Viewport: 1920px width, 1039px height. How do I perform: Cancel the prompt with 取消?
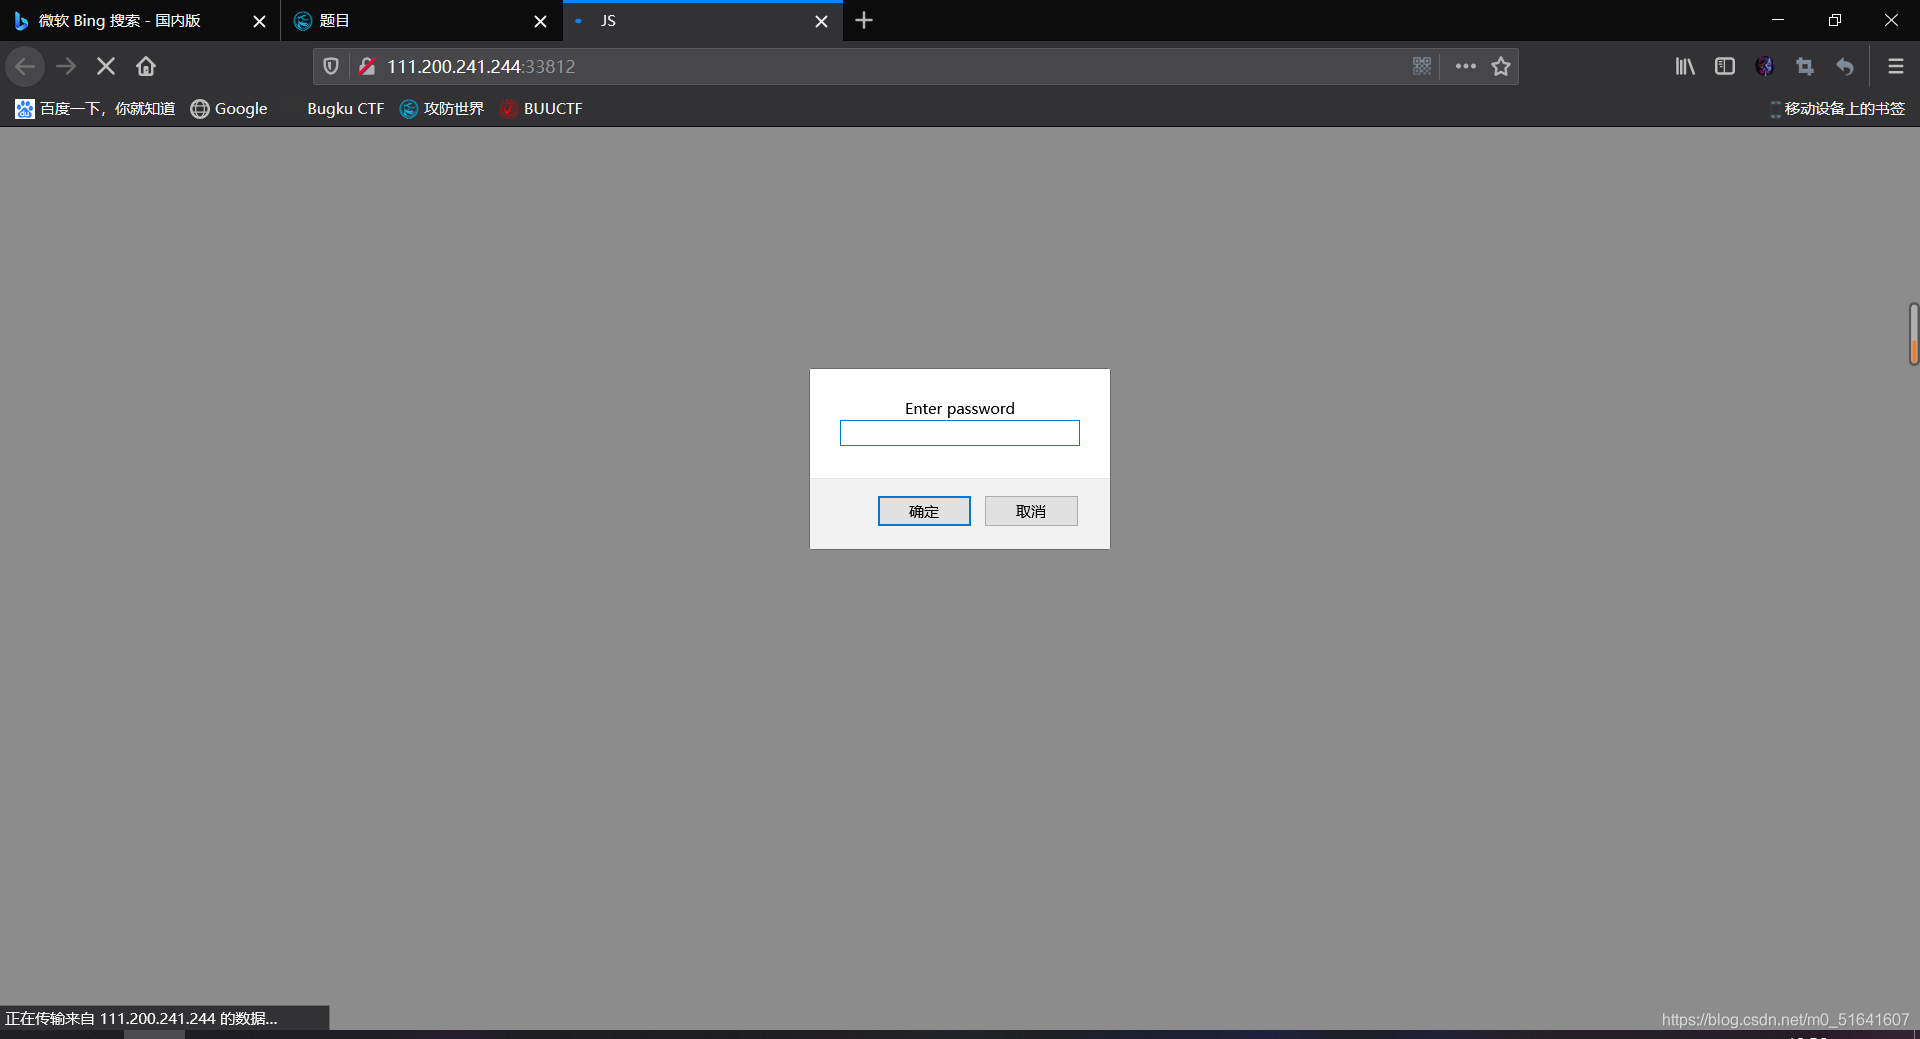click(x=1031, y=511)
